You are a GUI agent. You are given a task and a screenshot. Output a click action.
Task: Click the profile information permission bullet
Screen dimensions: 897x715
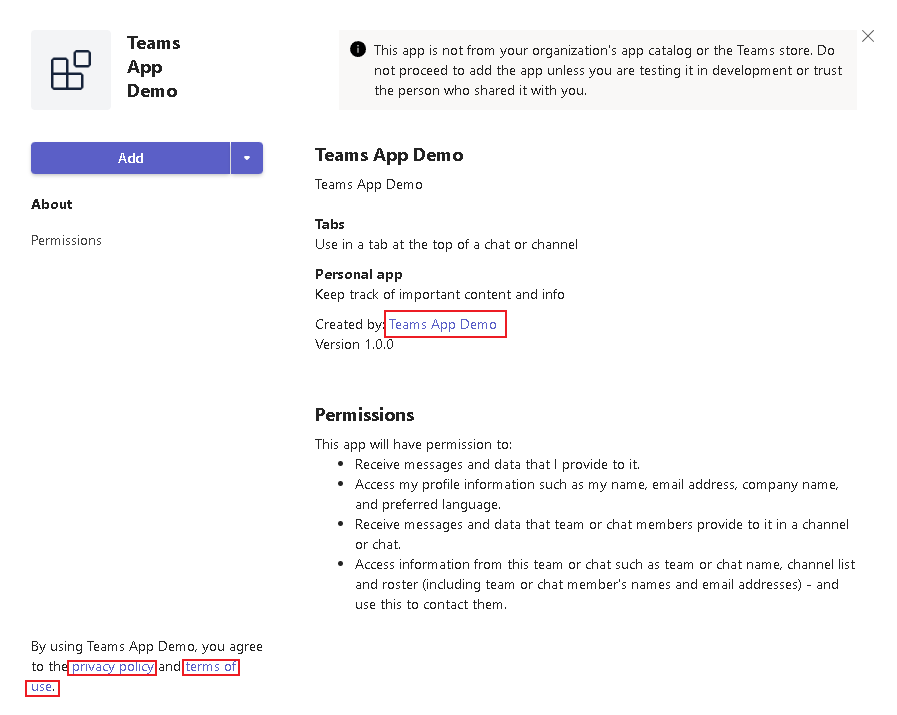(x=596, y=494)
